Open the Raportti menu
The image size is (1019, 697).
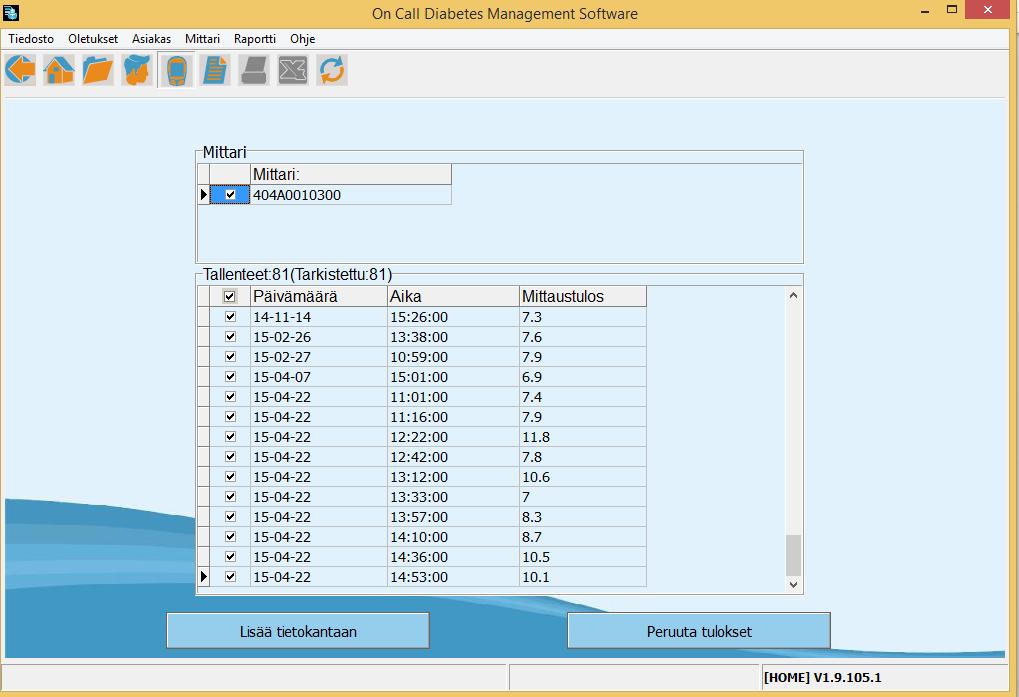(x=255, y=39)
